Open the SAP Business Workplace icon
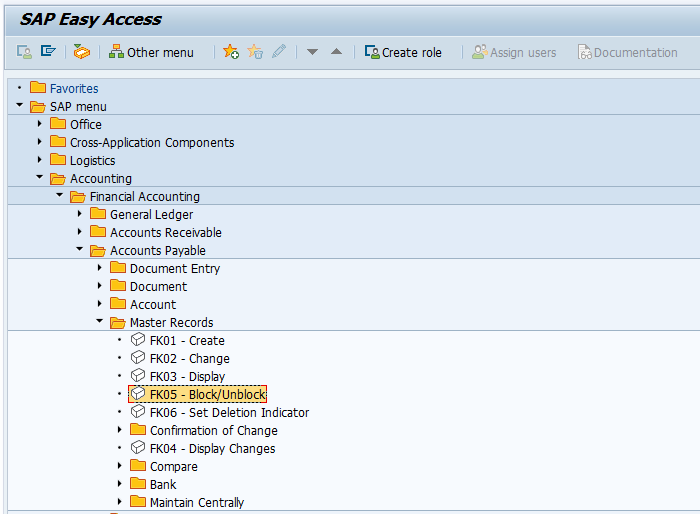The width and height of the screenshot is (700, 514). pyautogui.click(x=82, y=52)
